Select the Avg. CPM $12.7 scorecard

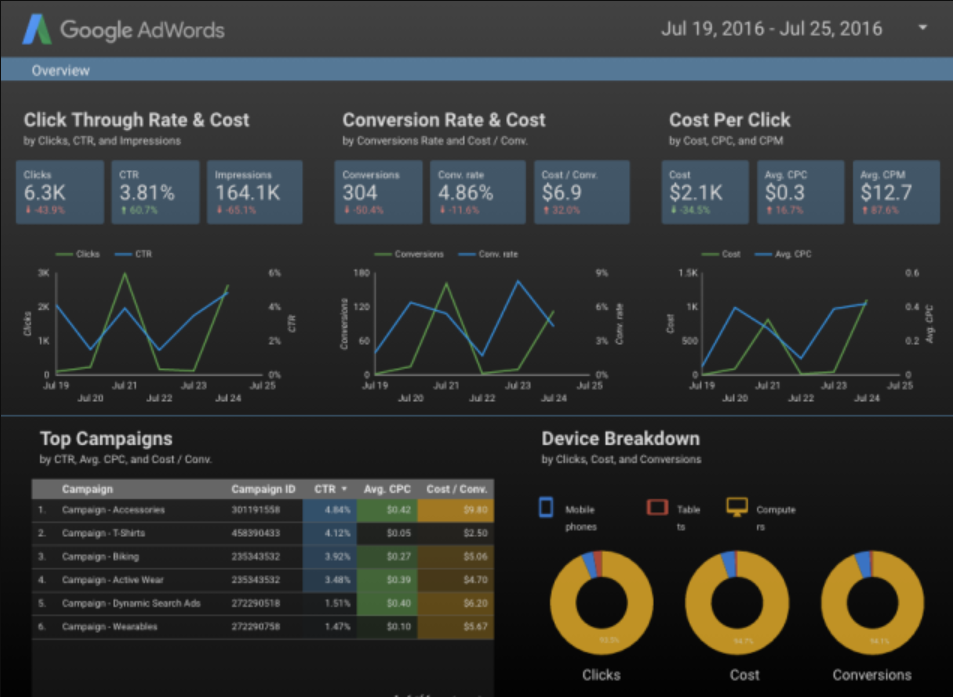(x=896, y=192)
